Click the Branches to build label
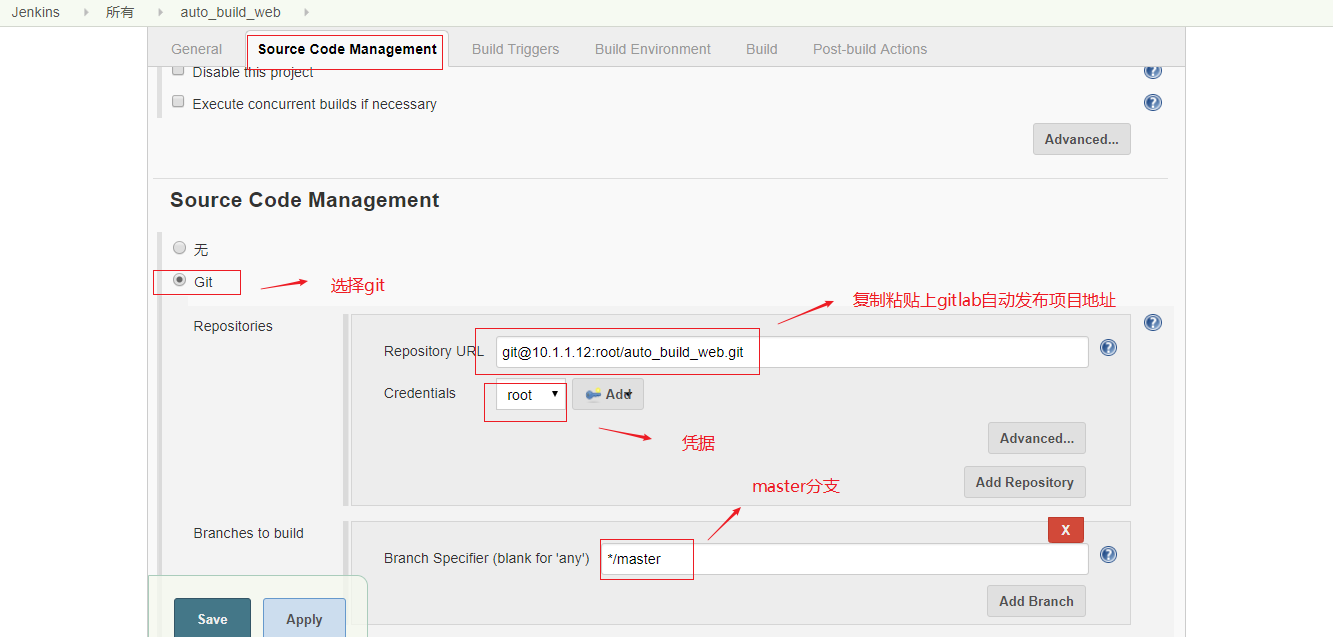This screenshot has width=1333, height=637. point(248,533)
